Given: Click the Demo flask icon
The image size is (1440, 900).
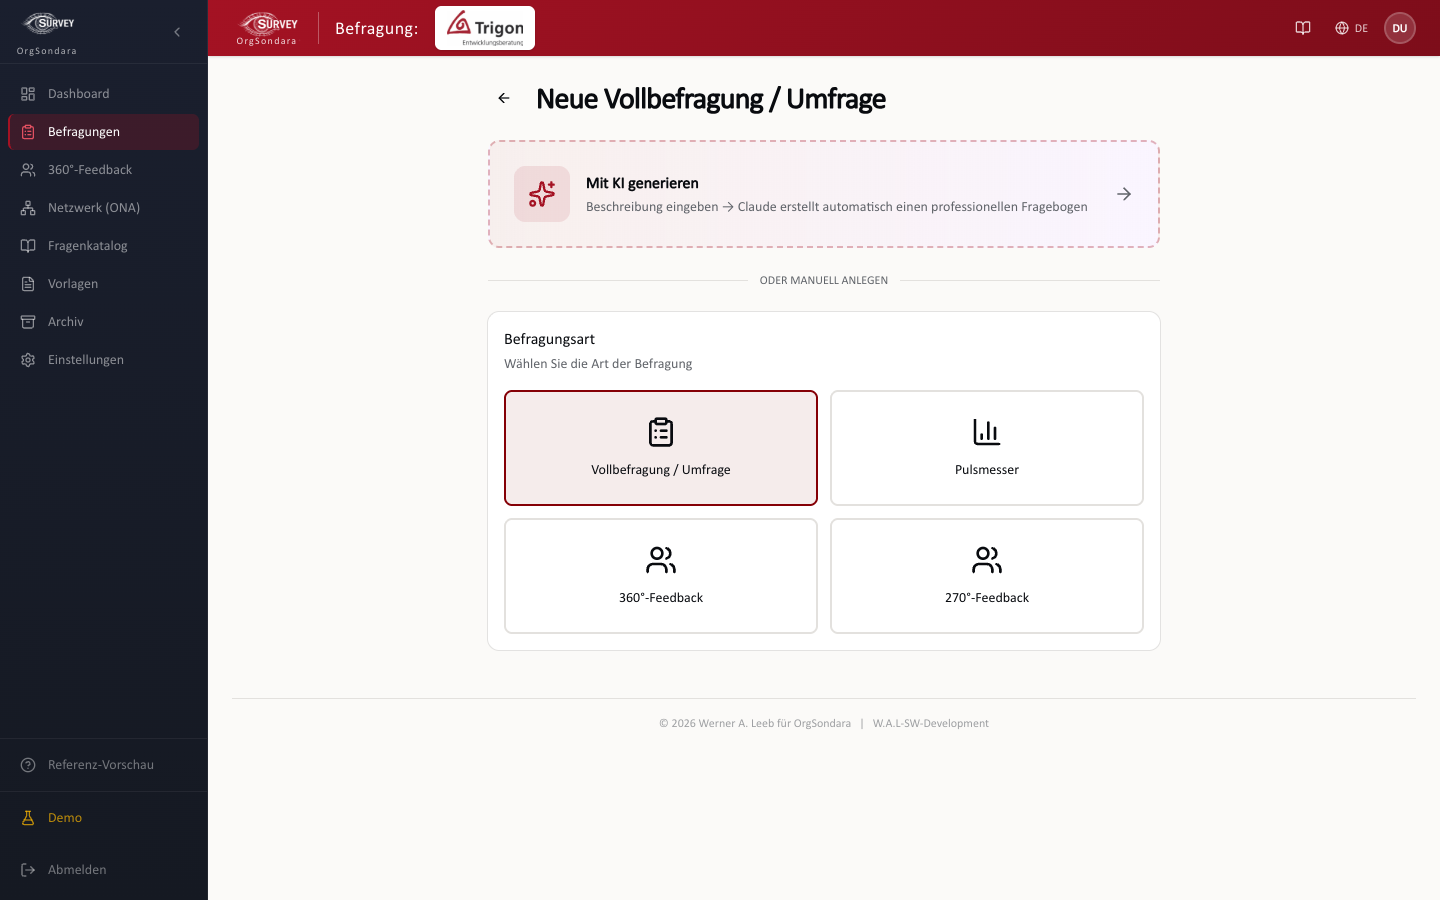Looking at the screenshot, I should click(28, 818).
